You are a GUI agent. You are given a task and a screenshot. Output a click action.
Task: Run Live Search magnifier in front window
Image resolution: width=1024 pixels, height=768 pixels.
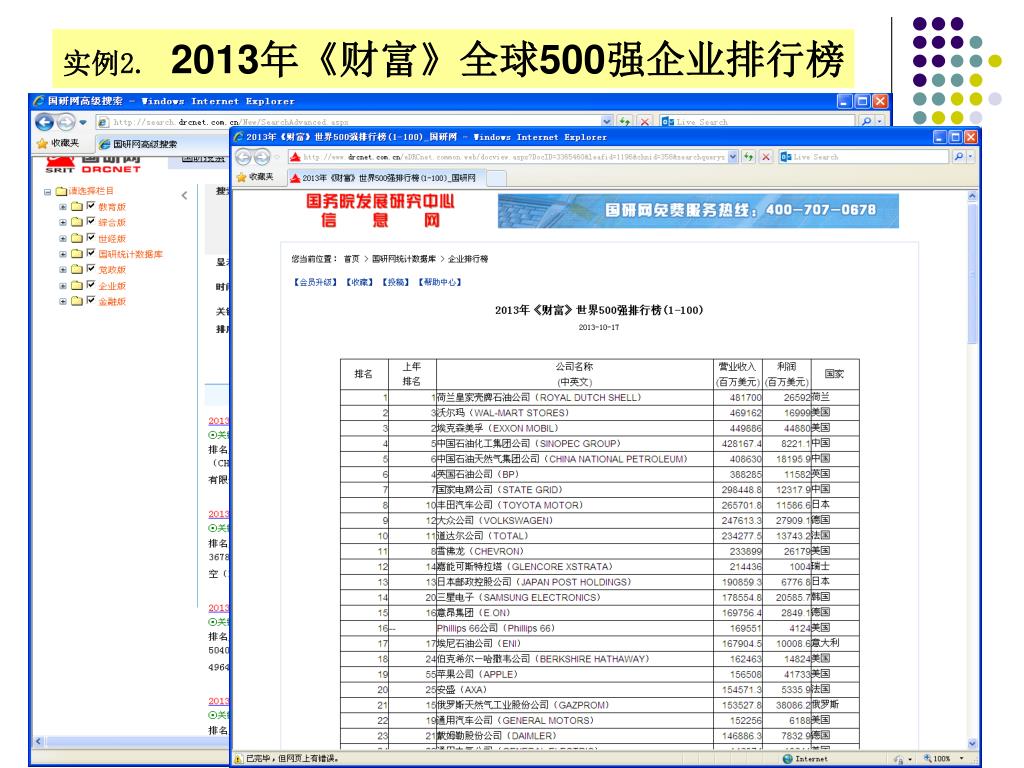[959, 157]
